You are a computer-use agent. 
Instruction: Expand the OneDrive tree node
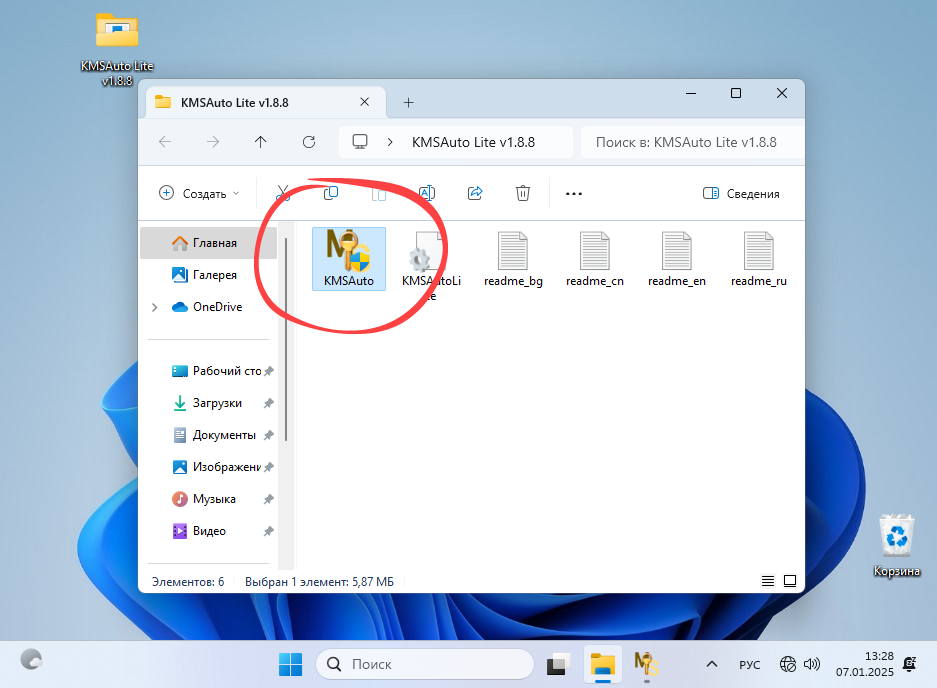(154, 307)
